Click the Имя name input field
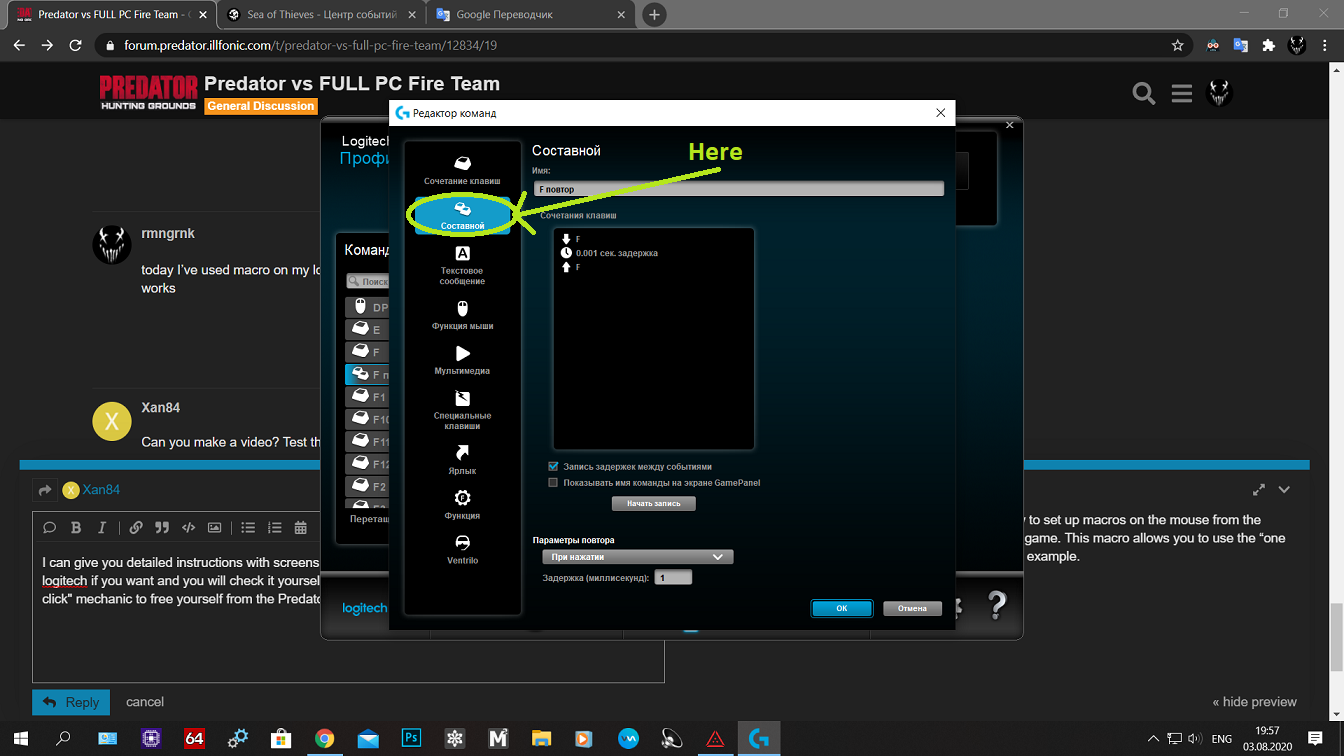Image resolution: width=1344 pixels, height=756 pixels. (738, 189)
